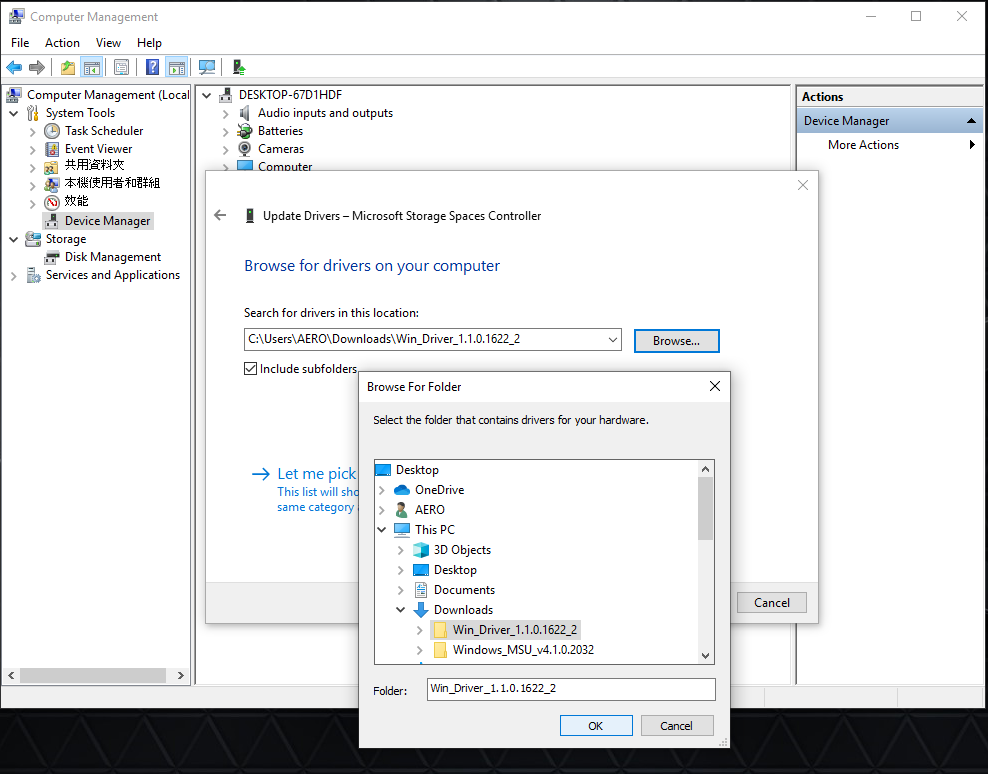The height and width of the screenshot is (774, 988).
Task: Toggle the Show/Hide Console Tree icon
Action: pos(92,67)
